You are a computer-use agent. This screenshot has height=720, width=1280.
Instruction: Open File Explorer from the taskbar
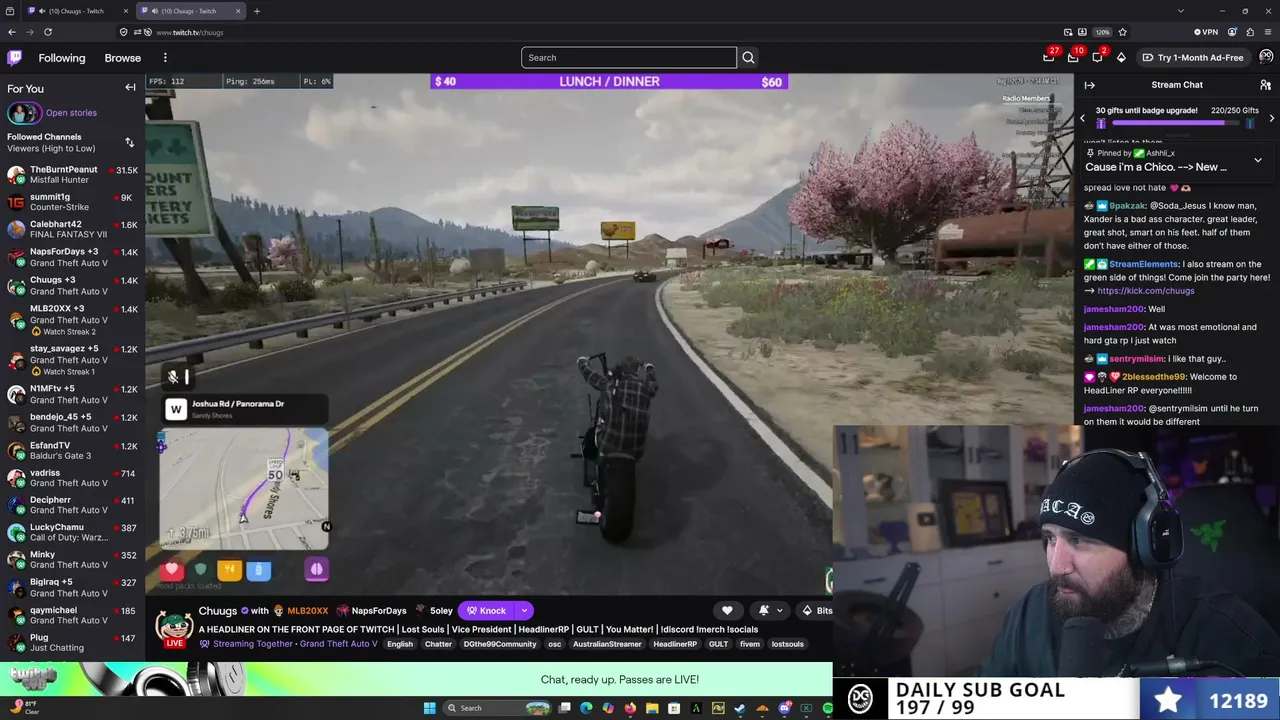pos(652,708)
